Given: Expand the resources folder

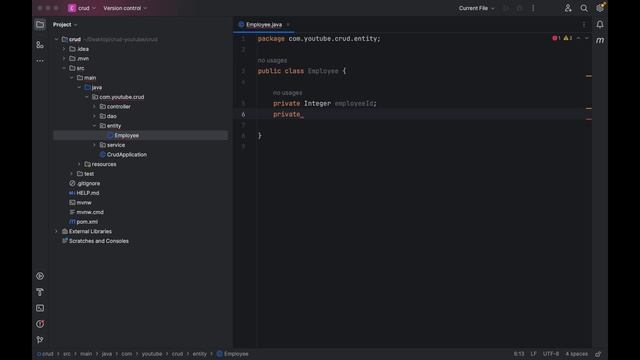Looking at the screenshot, I should [x=80, y=164].
